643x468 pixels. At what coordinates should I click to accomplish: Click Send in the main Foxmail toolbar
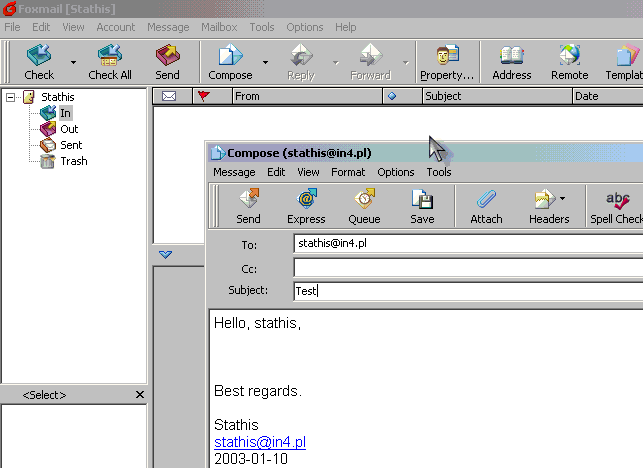point(167,62)
